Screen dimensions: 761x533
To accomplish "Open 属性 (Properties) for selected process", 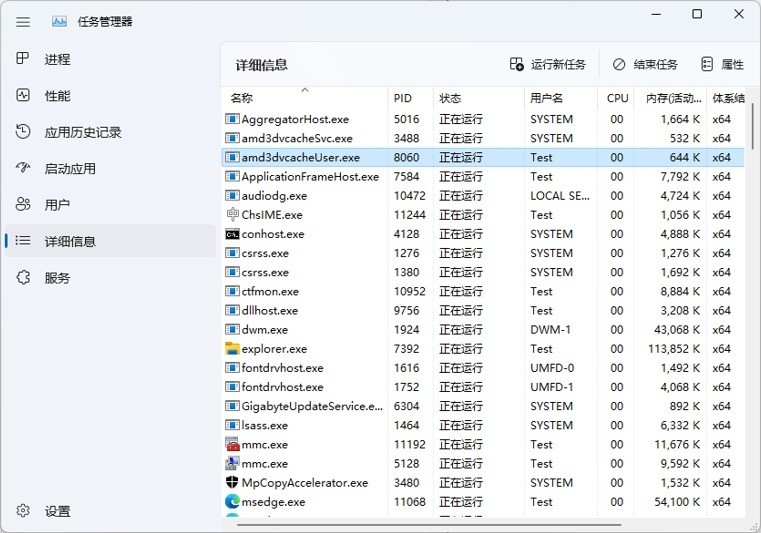I will [722, 65].
